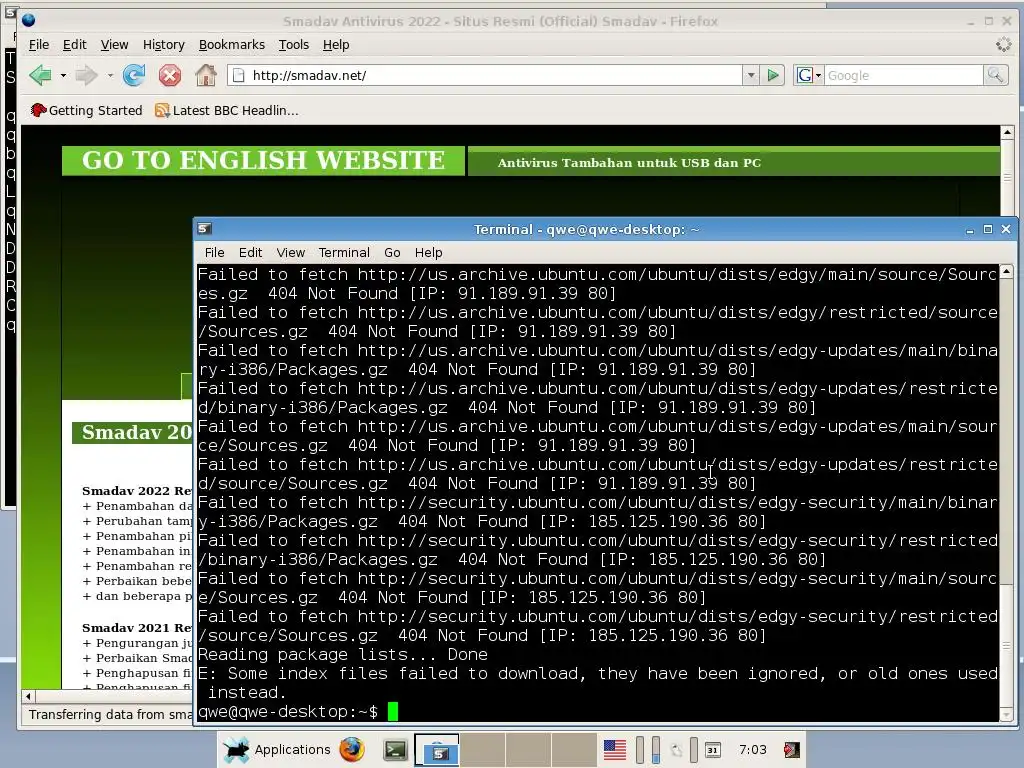Click scroll-up arrow of Firefox page

coord(1006,133)
